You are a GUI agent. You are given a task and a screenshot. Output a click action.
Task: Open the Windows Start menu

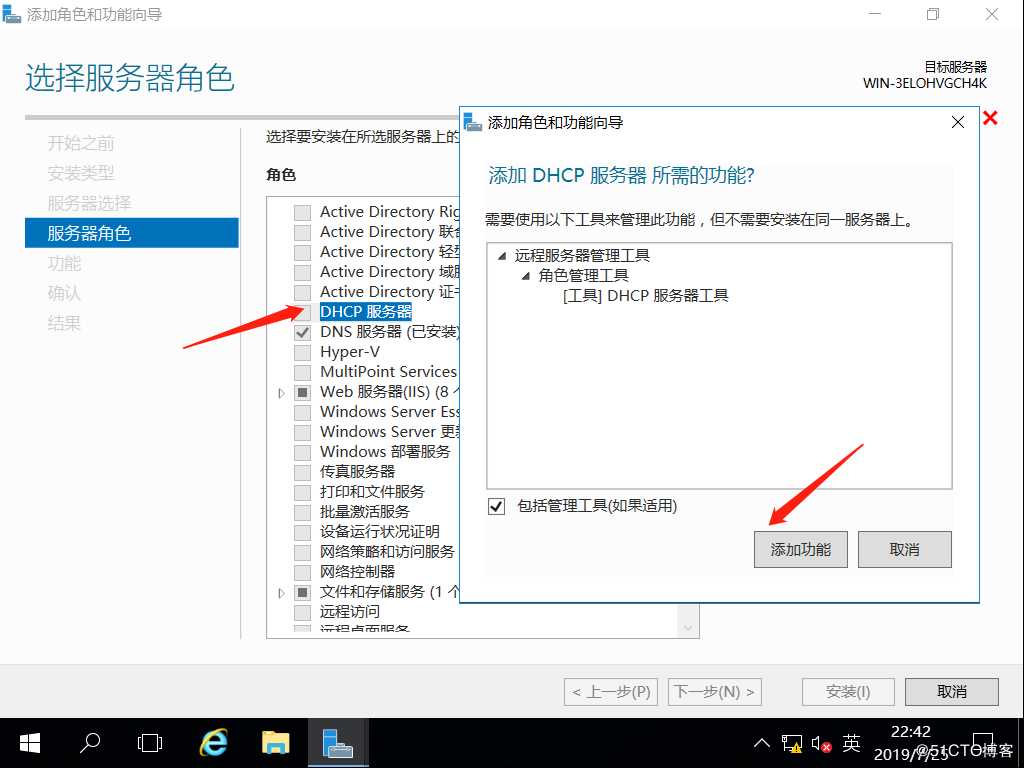point(30,743)
